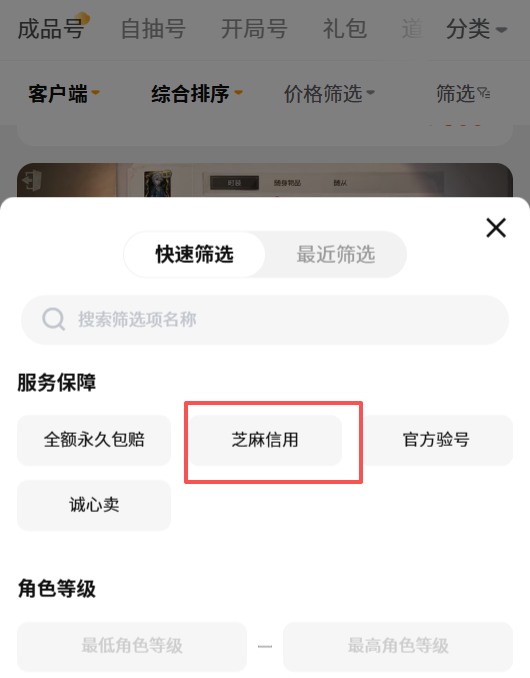Expand the 客户端 dropdown
Image resolution: width=530 pixels, height=678 pixels.
[x=64, y=93]
